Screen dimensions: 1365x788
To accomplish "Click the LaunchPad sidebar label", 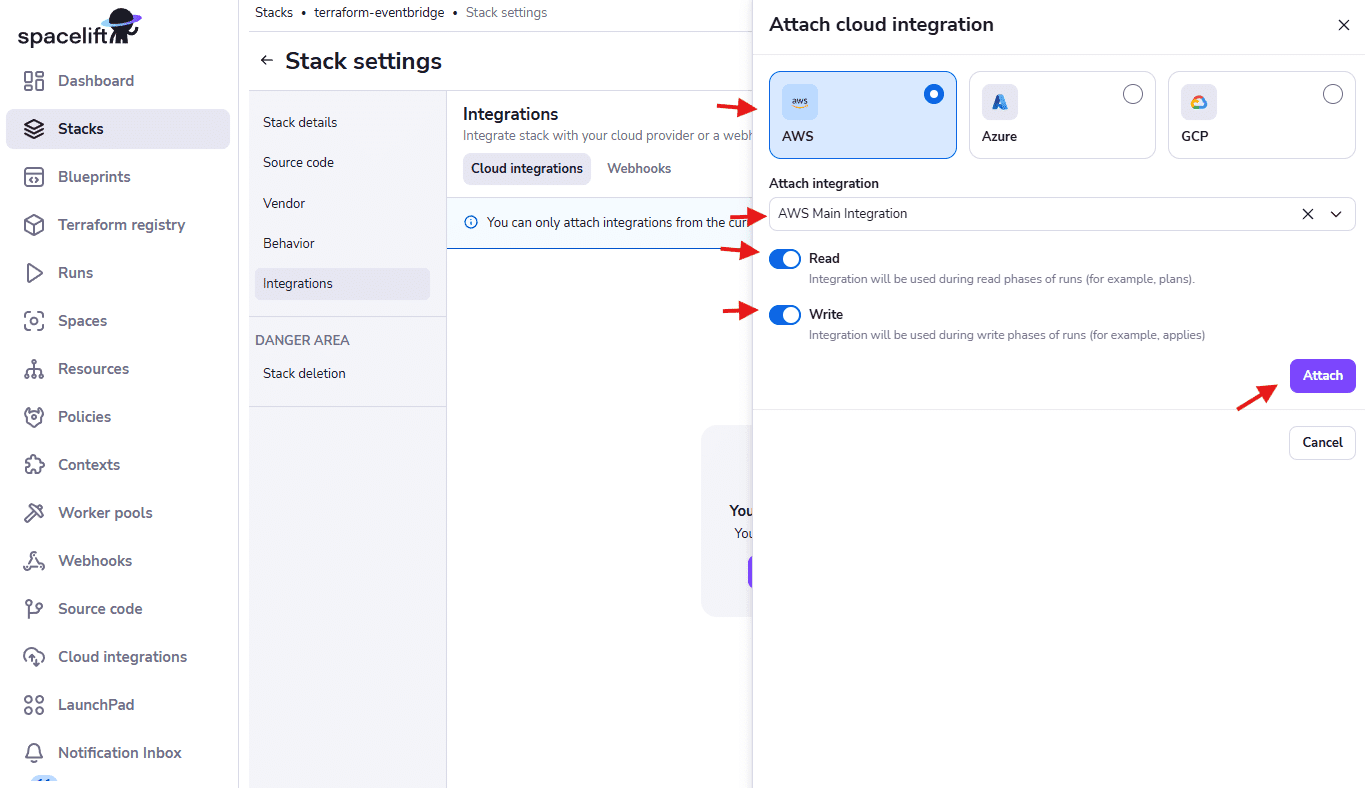I will tap(96, 705).
